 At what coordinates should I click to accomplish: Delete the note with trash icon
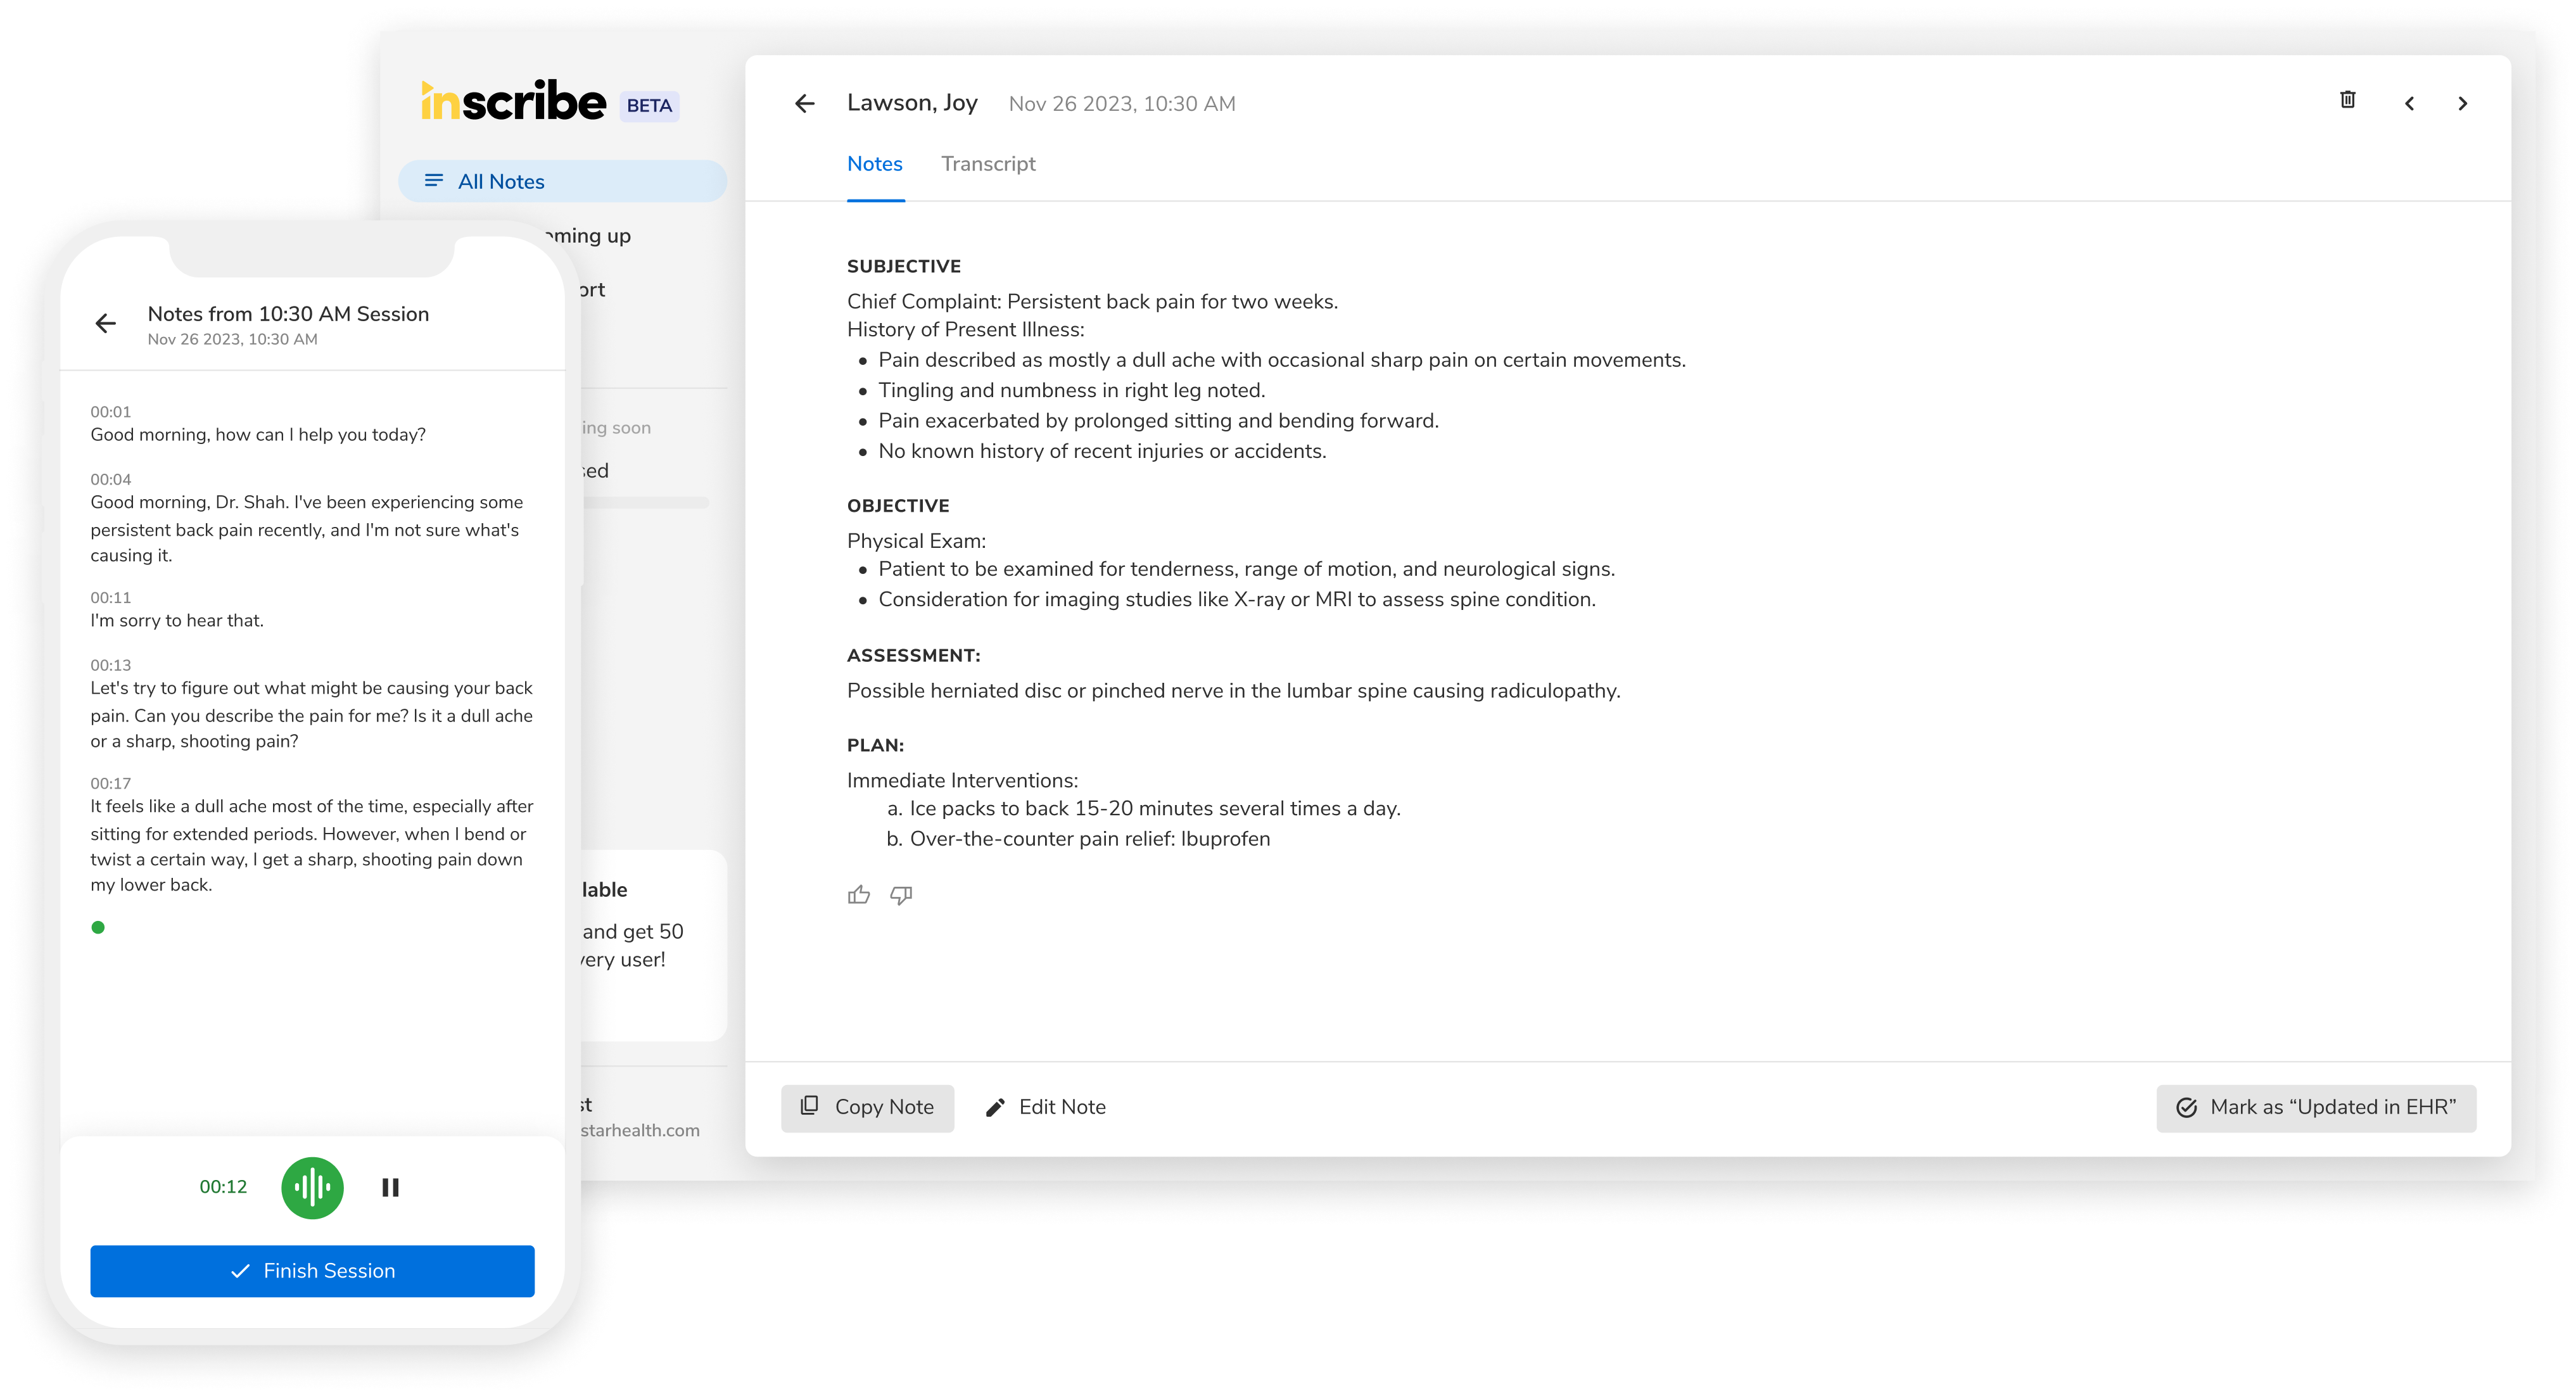click(2347, 100)
